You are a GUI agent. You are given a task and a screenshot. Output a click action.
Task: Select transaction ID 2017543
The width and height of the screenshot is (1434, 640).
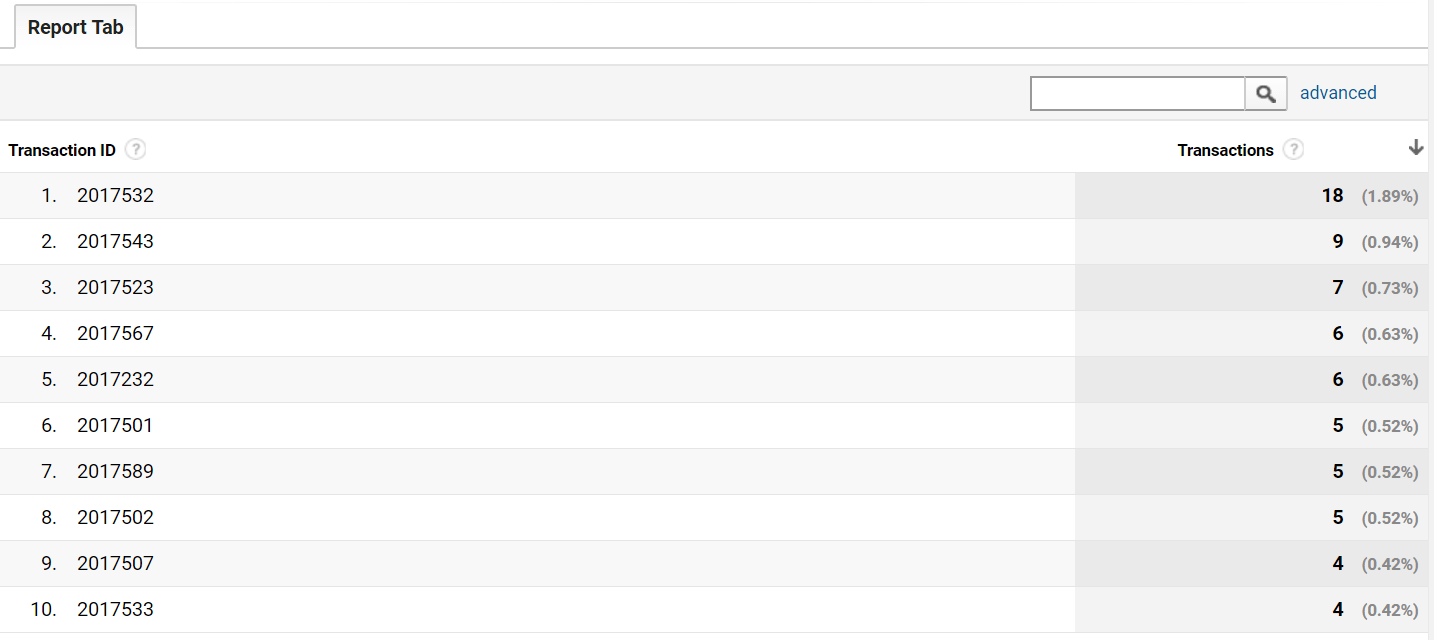click(115, 242)
